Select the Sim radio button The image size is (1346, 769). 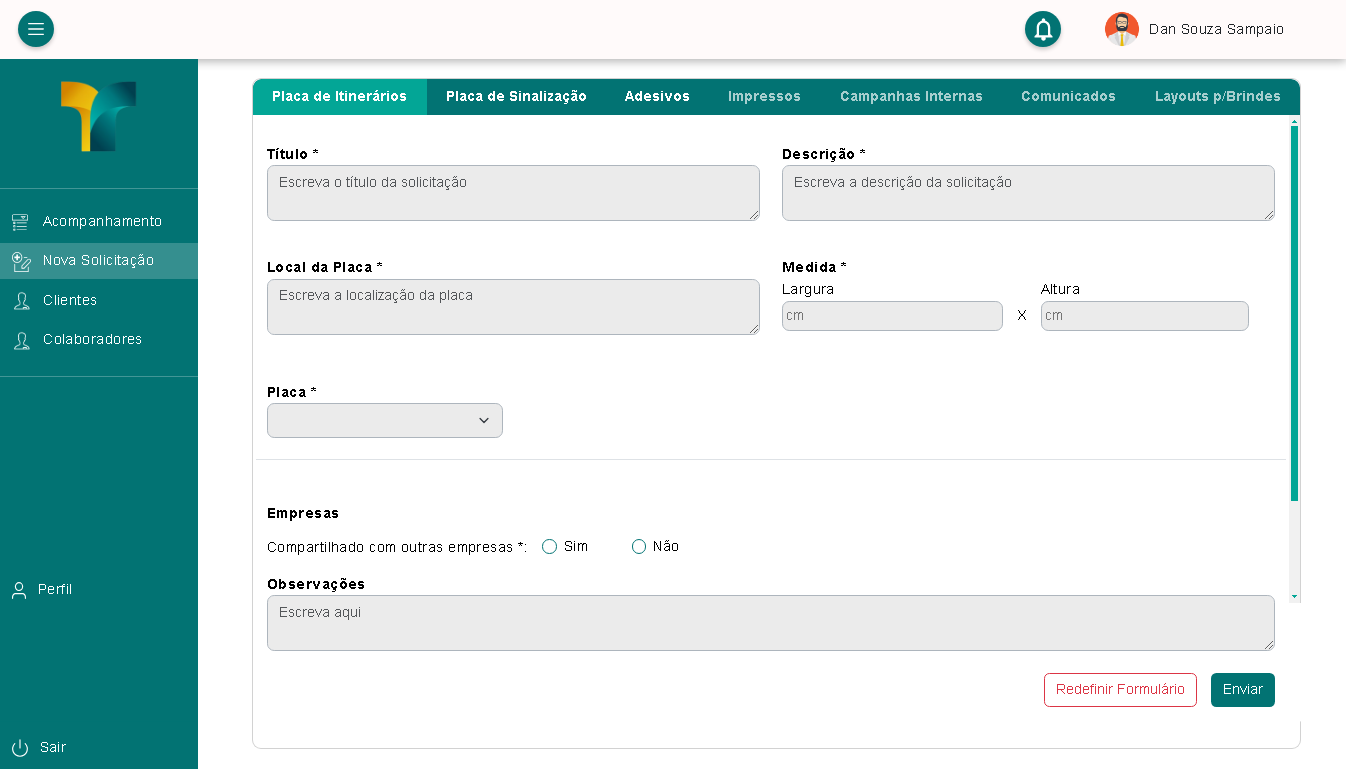point(549,547)
